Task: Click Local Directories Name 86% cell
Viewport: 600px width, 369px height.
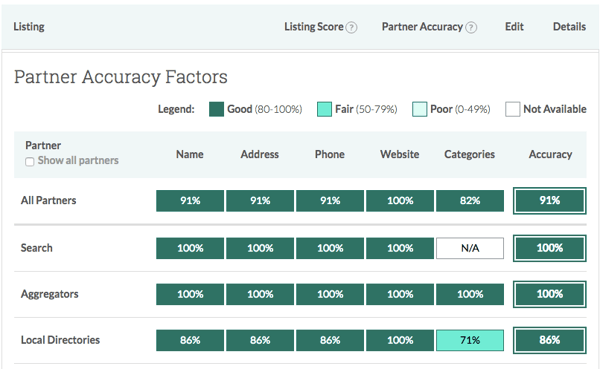Action: (190, 340)
